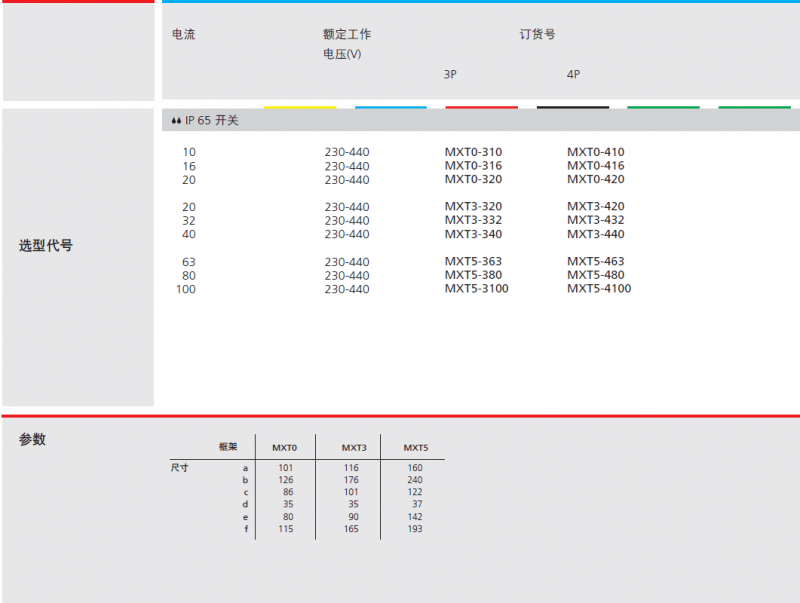
Task: Choose order number MXT5-4100
Action: (x=599, y=289)
